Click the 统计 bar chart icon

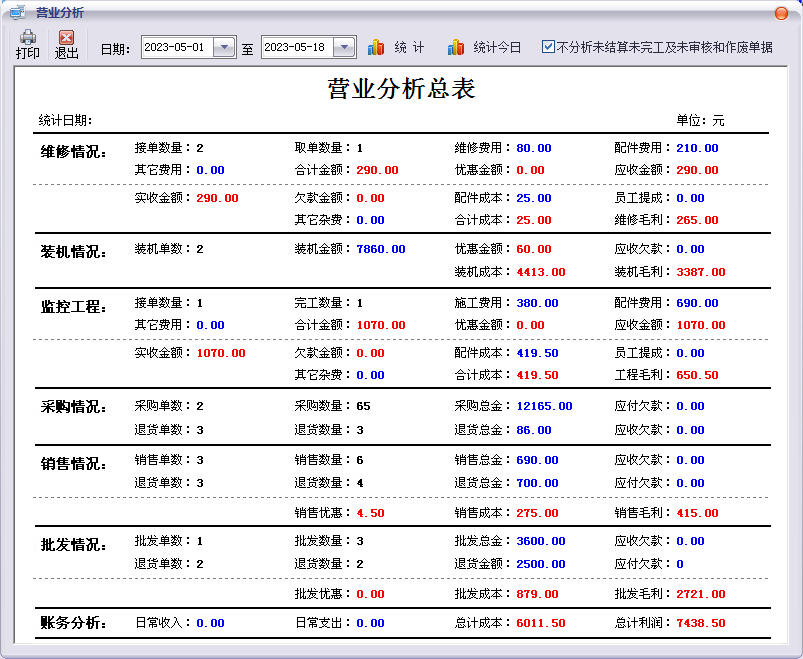click(x=376, y=47)
